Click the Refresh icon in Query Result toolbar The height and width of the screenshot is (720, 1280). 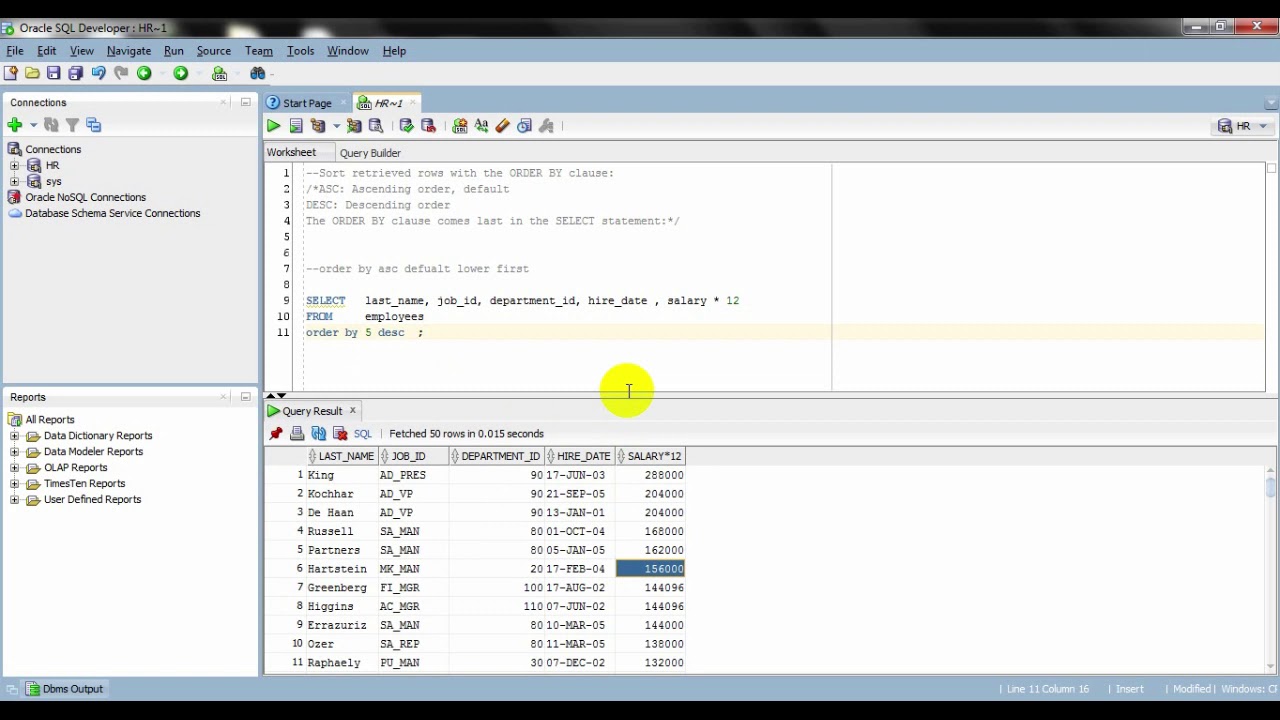click(319, 434)
